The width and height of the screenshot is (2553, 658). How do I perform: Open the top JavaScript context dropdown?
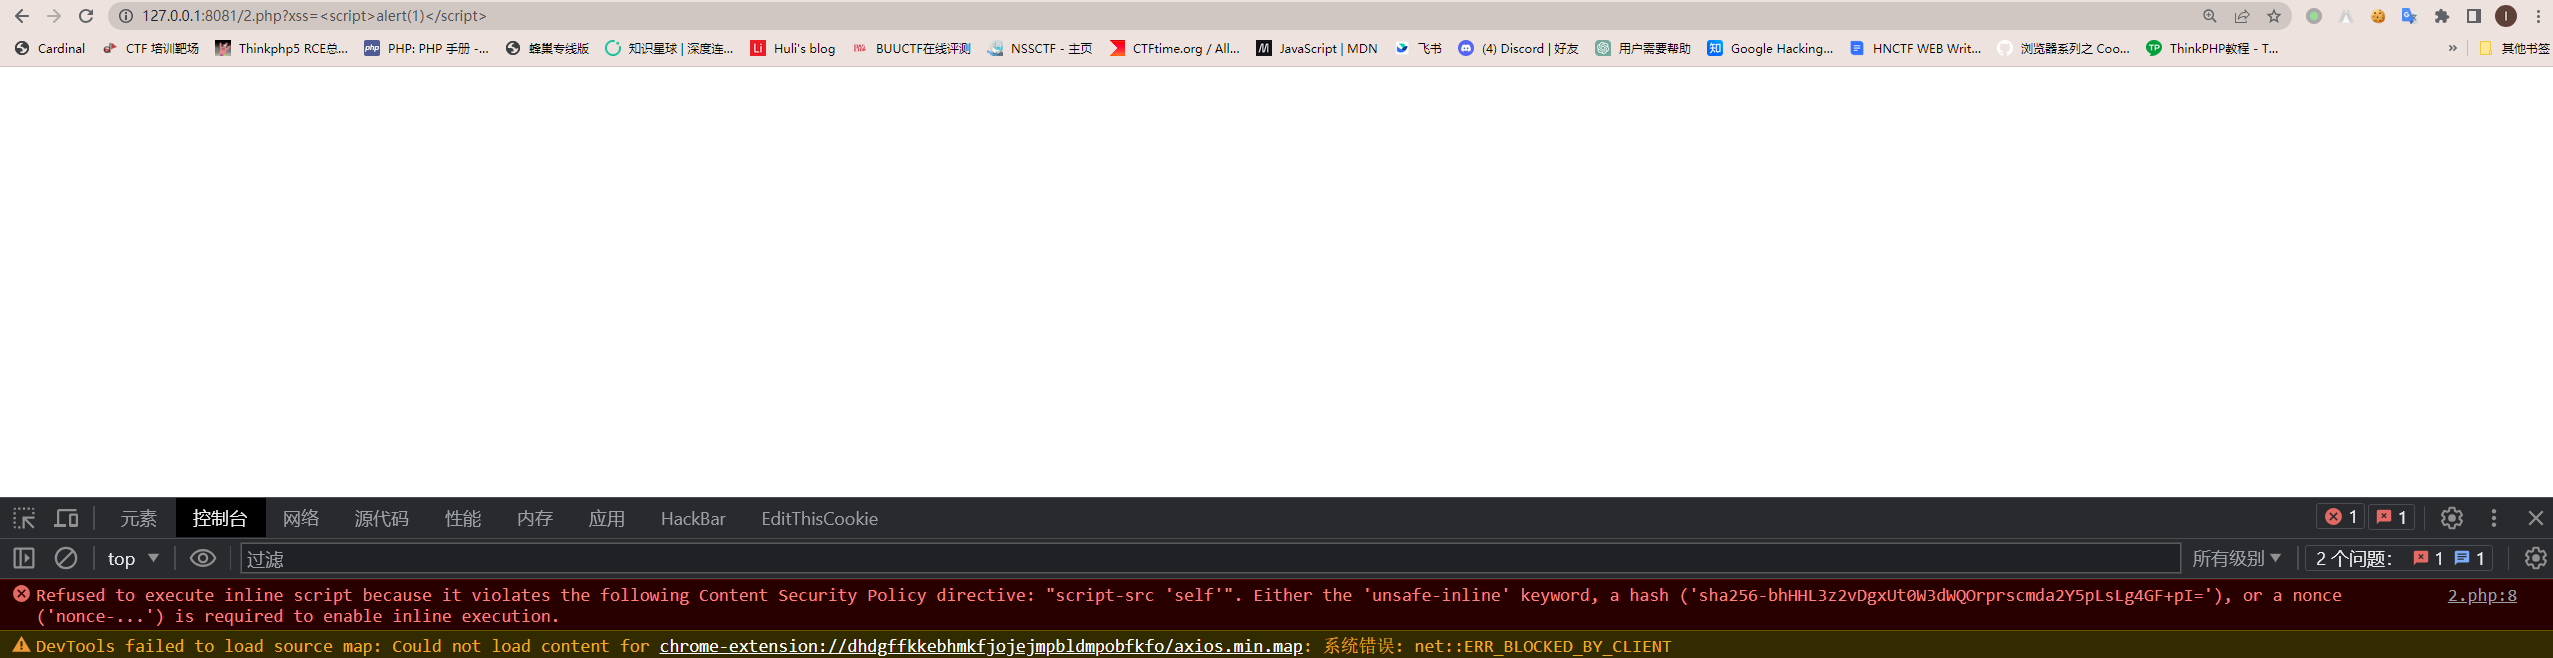tap(133, 558)
